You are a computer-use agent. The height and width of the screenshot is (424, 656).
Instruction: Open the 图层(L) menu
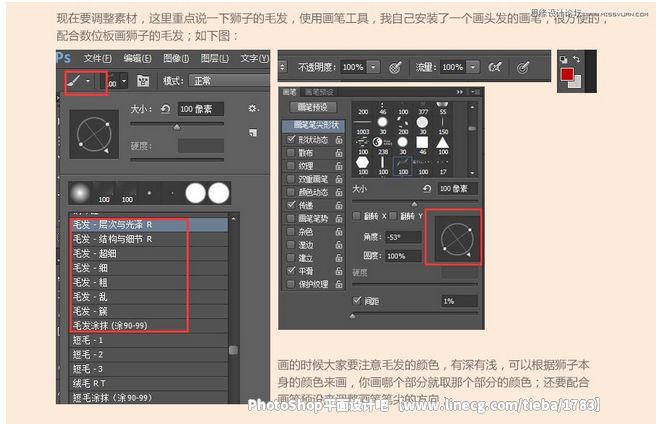click(x=215, y=58)
